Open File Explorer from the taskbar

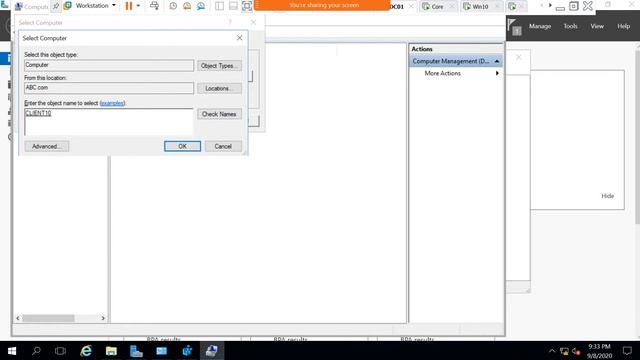(x=111, y=351)
